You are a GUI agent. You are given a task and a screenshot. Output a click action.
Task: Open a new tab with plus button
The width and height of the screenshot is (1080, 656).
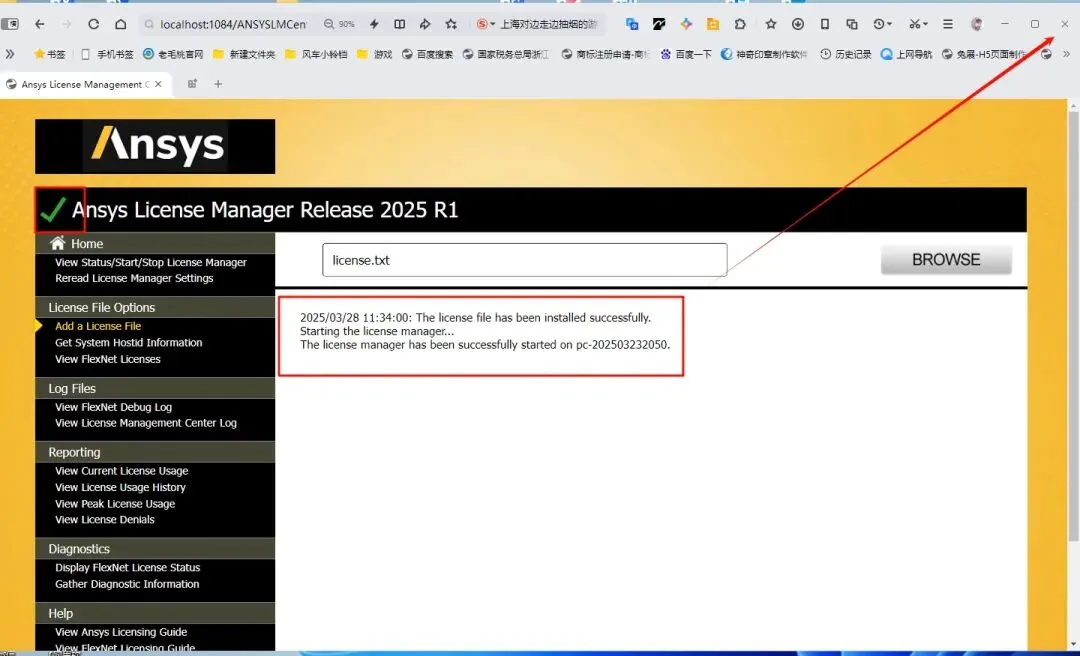click(x=218, y=84)
